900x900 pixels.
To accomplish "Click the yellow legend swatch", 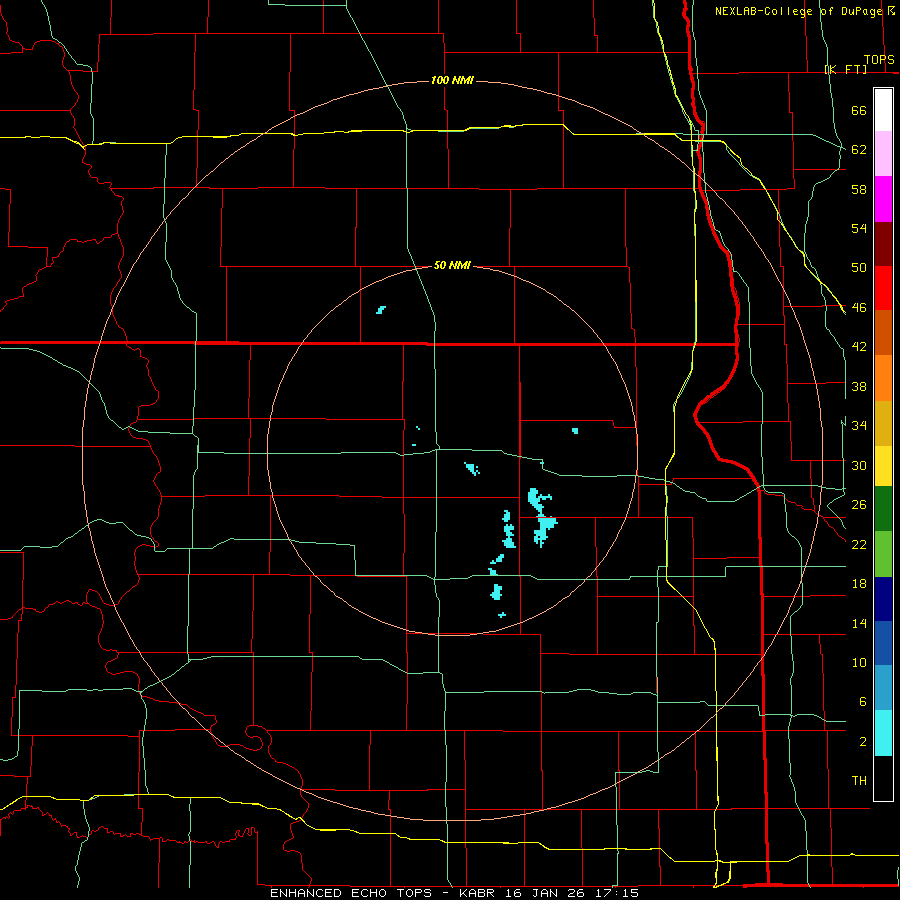I will pos(883,466).
